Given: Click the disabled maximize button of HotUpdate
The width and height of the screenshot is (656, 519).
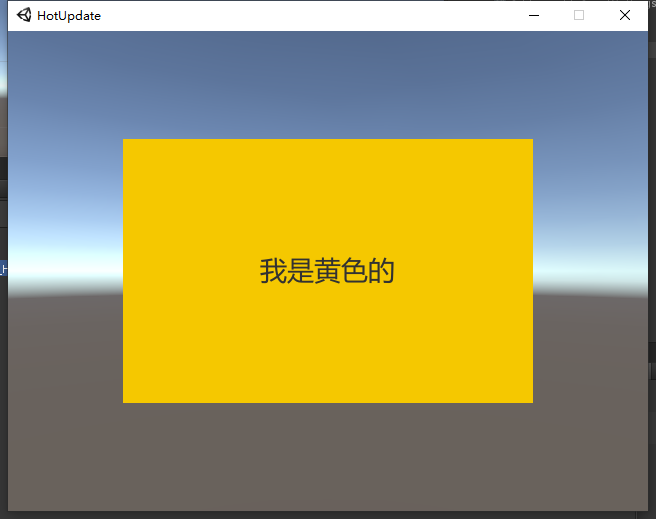Looking at the screenshot, I should [x=579, y=15].
